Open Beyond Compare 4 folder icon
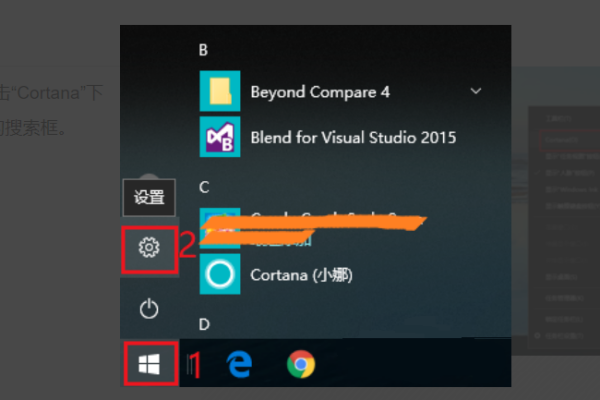The width and height of the screenshot is (600, 400). click(220, 91)
